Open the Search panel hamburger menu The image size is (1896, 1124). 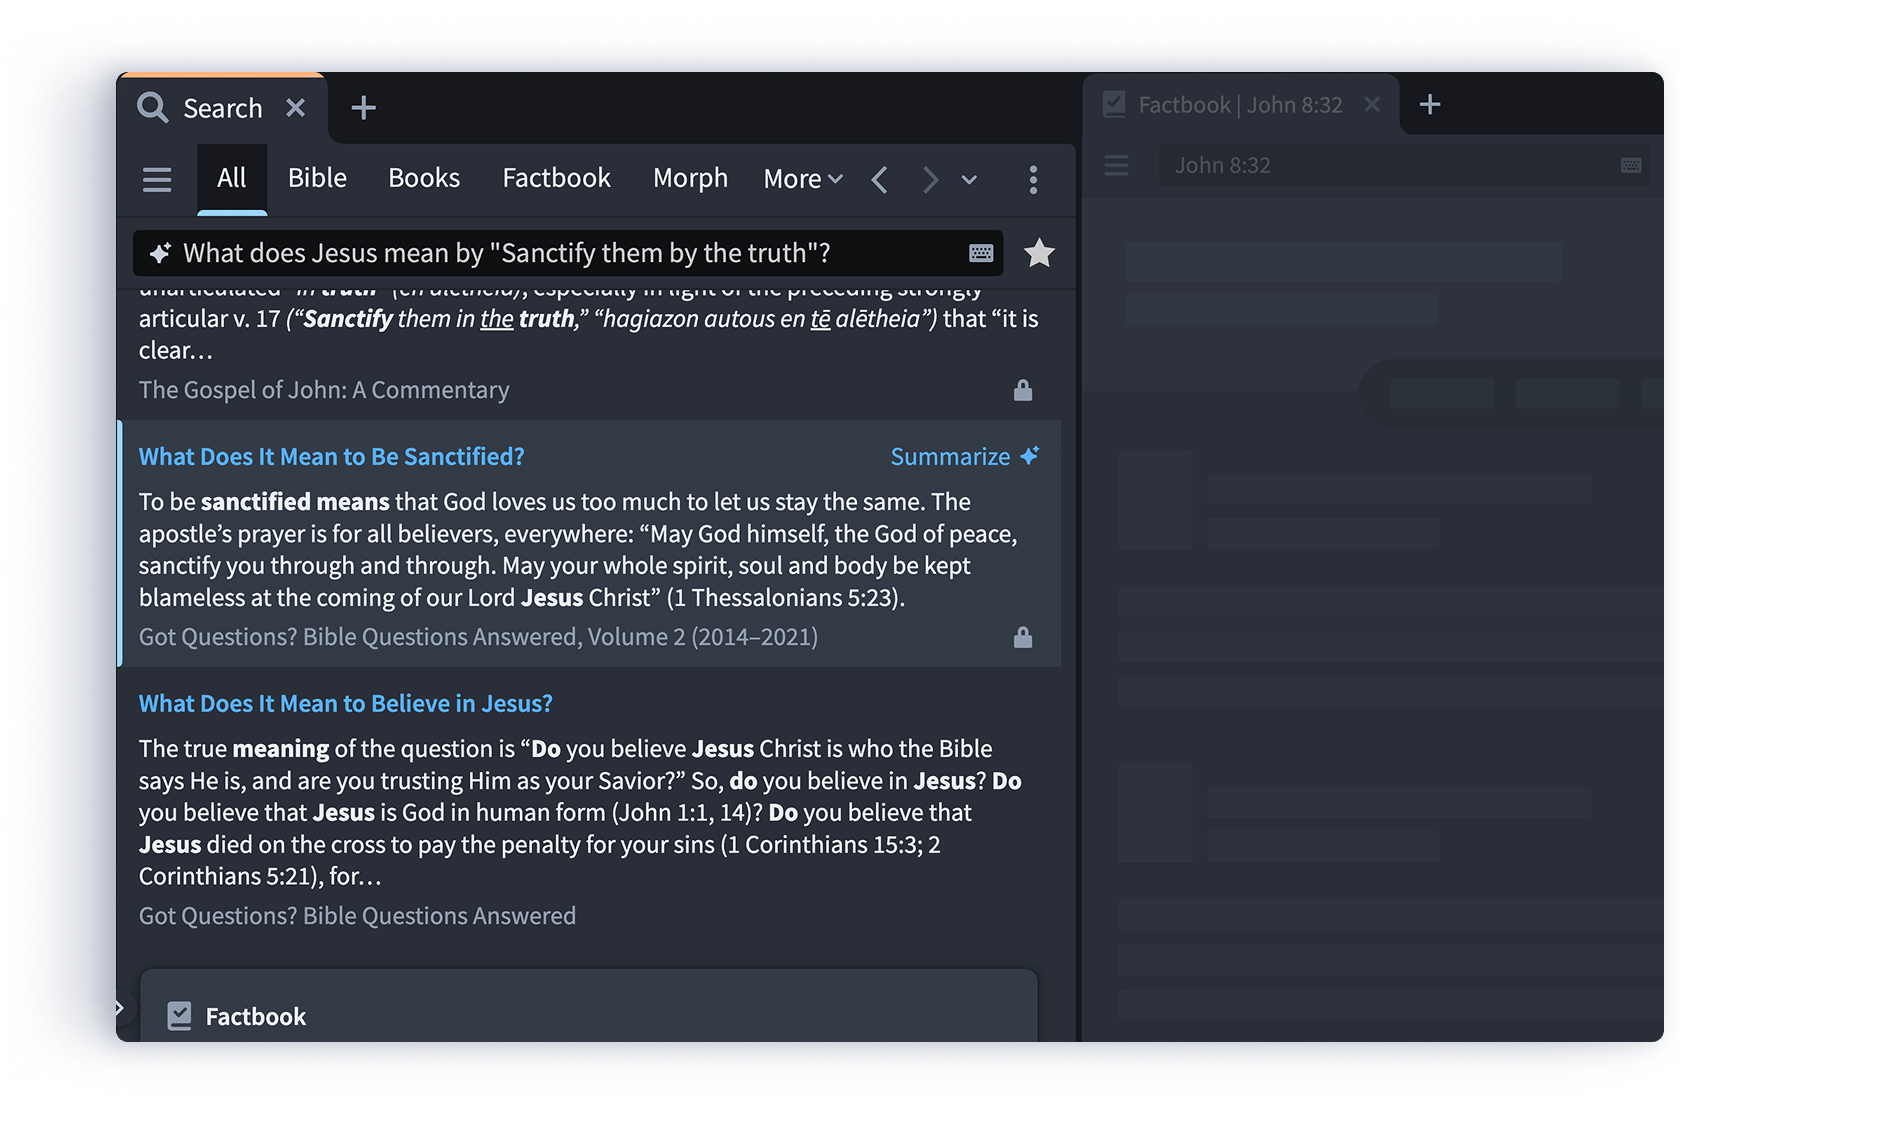(x=157, y=179)
